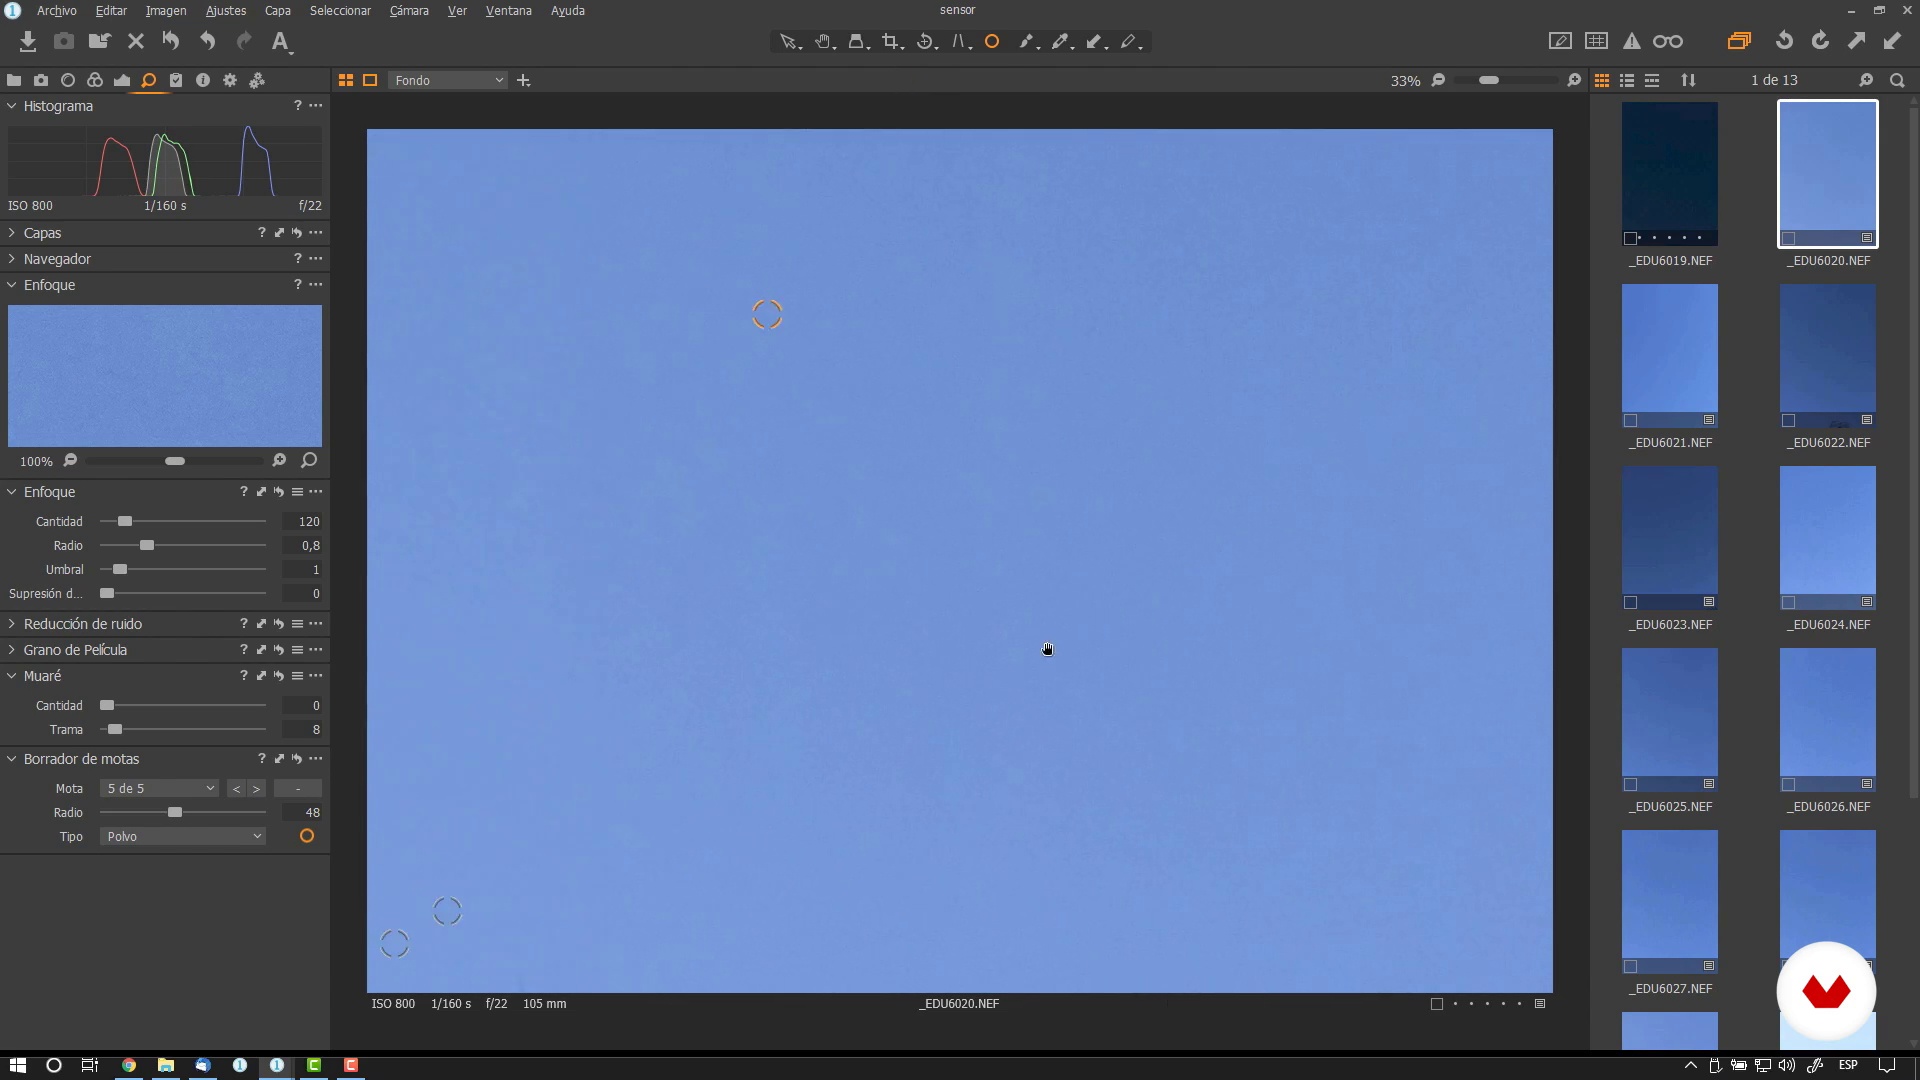
Task: Open the Editar menu
Action: [111, 10]
